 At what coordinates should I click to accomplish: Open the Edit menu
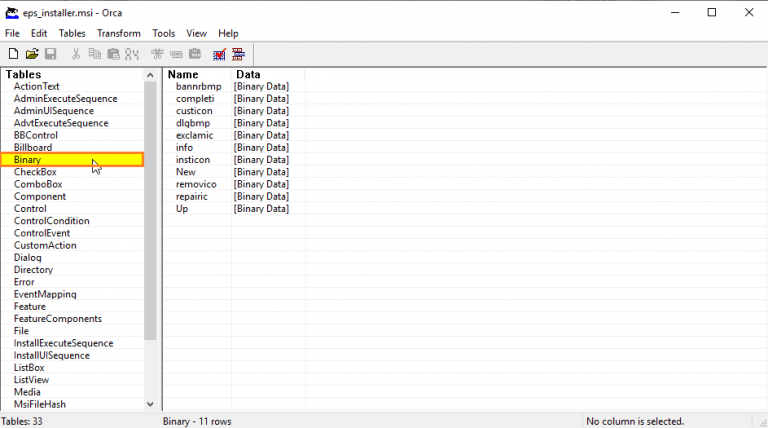click(39, 33)
